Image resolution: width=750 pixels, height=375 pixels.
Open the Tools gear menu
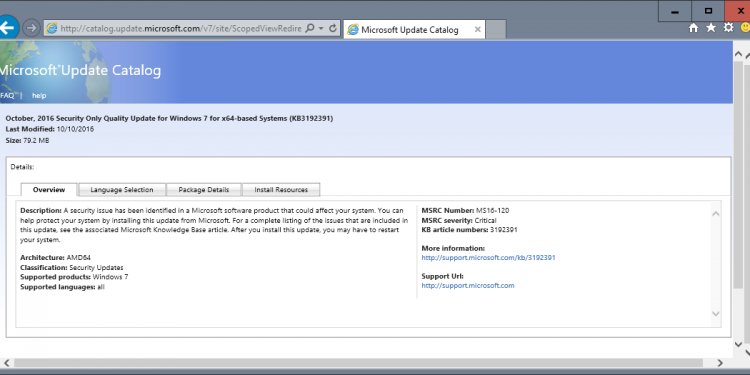[728, 28]
